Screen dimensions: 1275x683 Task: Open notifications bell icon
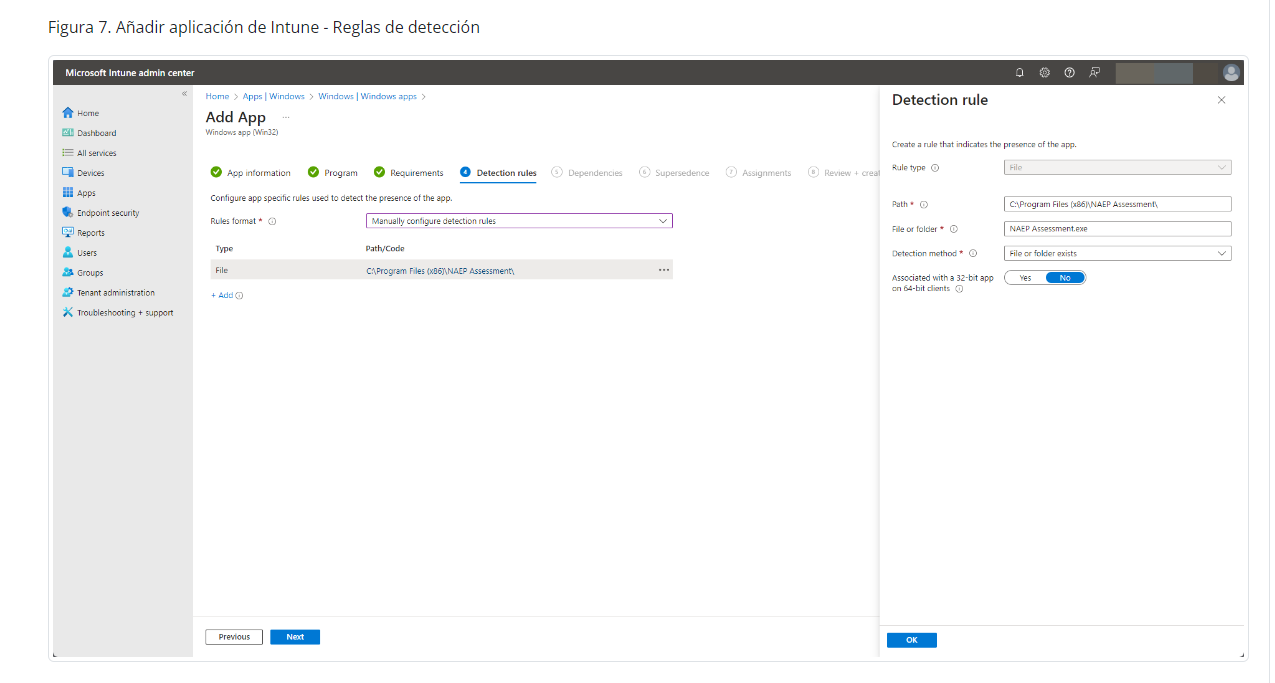[x=1020, y=72]
